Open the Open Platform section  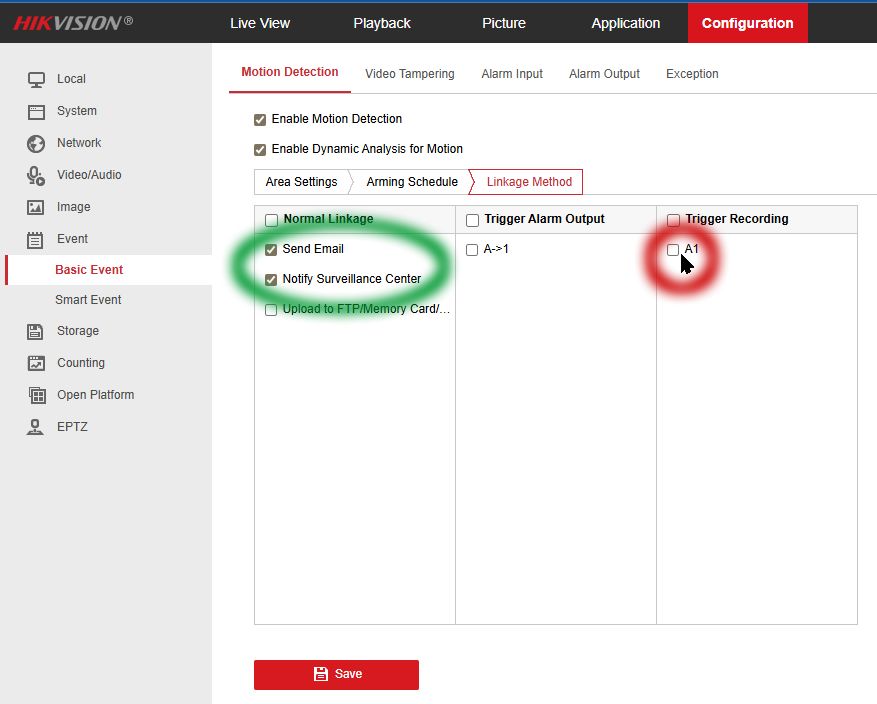pyautogui.click(x=96, y=395)
